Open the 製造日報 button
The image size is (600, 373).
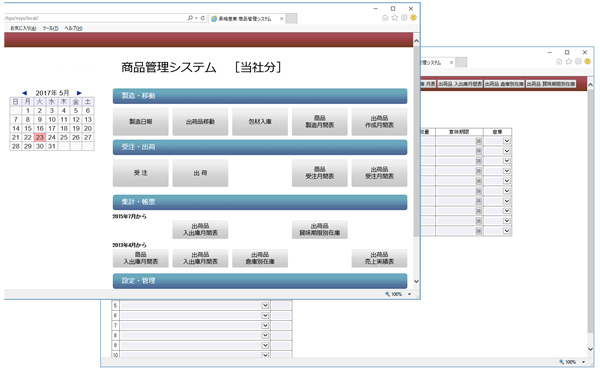140,122
